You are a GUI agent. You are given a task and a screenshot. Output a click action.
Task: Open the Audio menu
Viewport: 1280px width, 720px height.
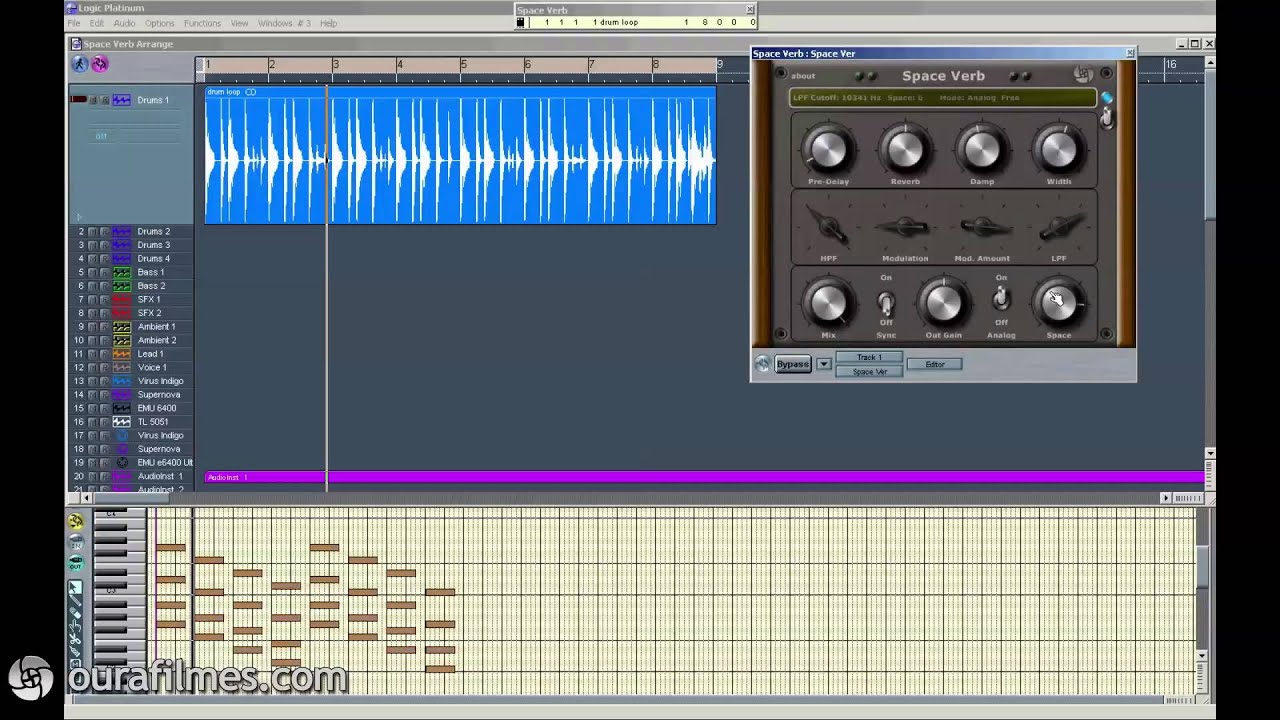point(124,23)
